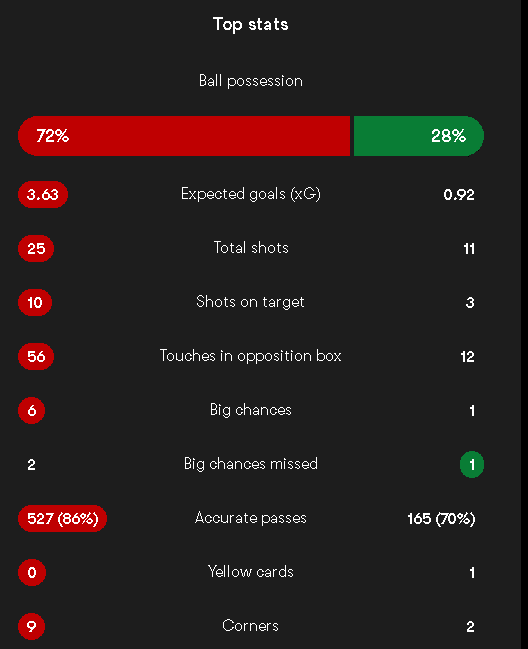Image resolution: width=528 pixels, height=649 pixels.
Task: Click the red 72% possession bar
Action: point(184,136)
